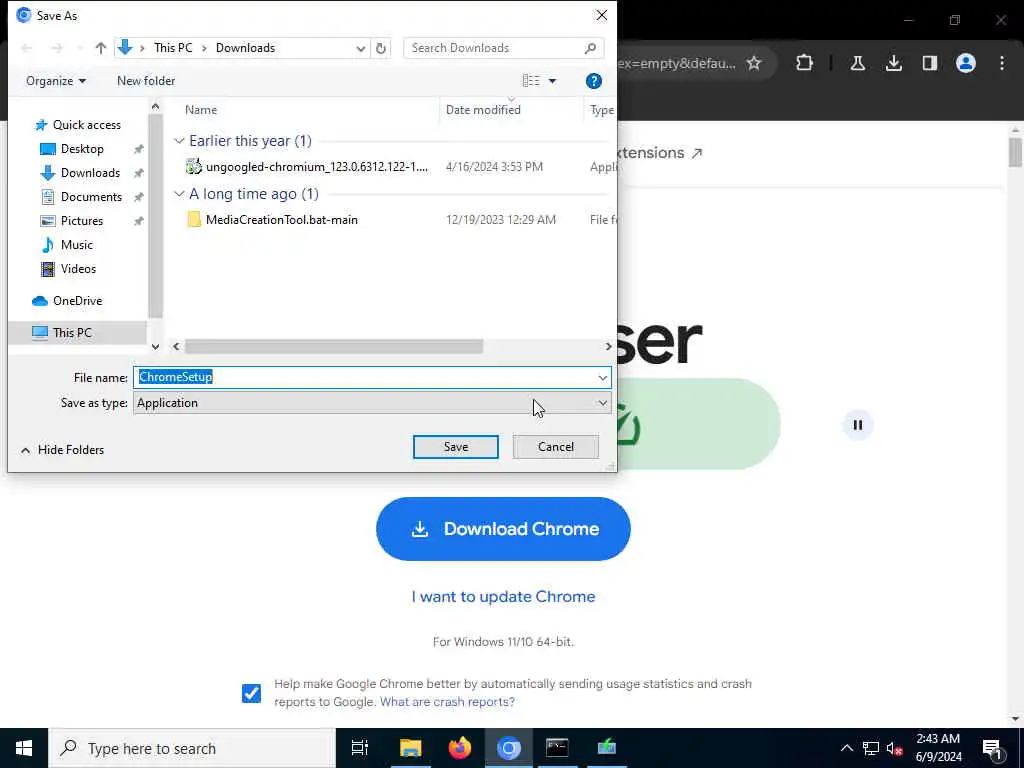Select Desktop in navigation pane
Screen dimensions: 1024x768
[72, 149]
